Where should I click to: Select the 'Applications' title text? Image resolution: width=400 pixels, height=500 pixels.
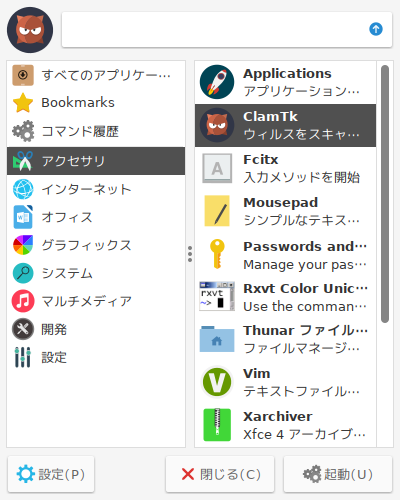[287, 74]
